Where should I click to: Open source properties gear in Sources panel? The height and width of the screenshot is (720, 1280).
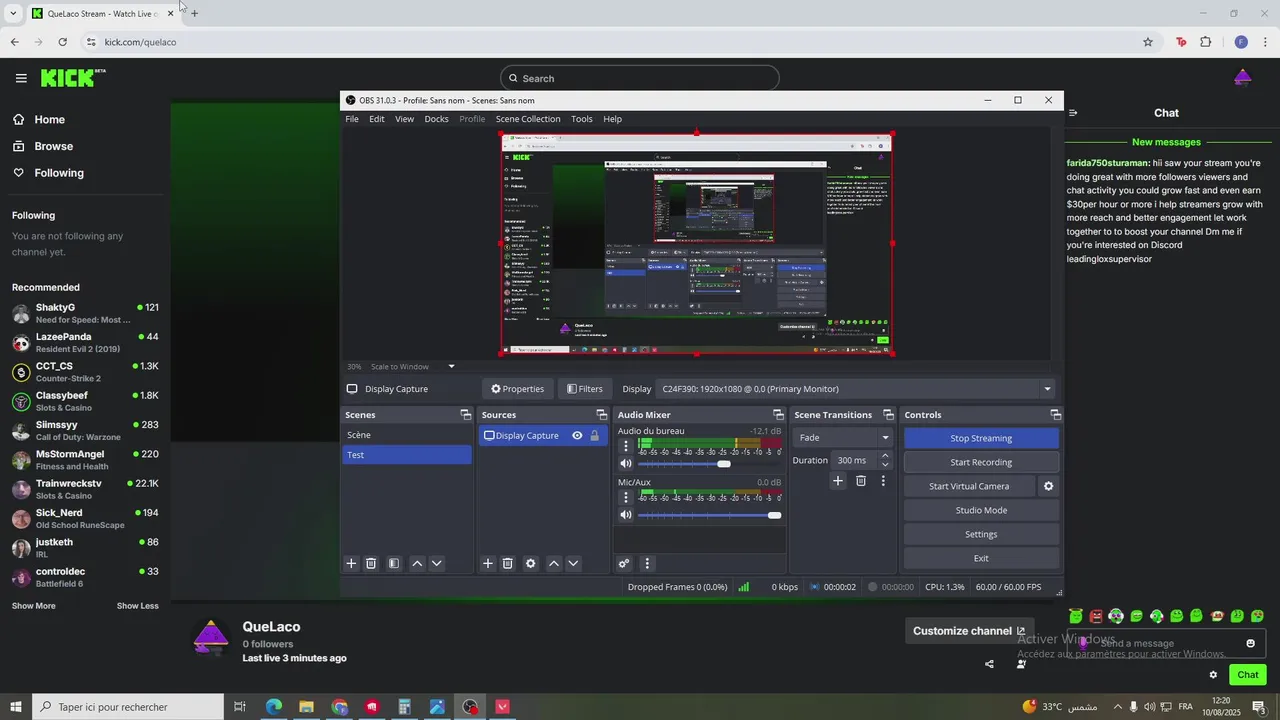(531, 563)
